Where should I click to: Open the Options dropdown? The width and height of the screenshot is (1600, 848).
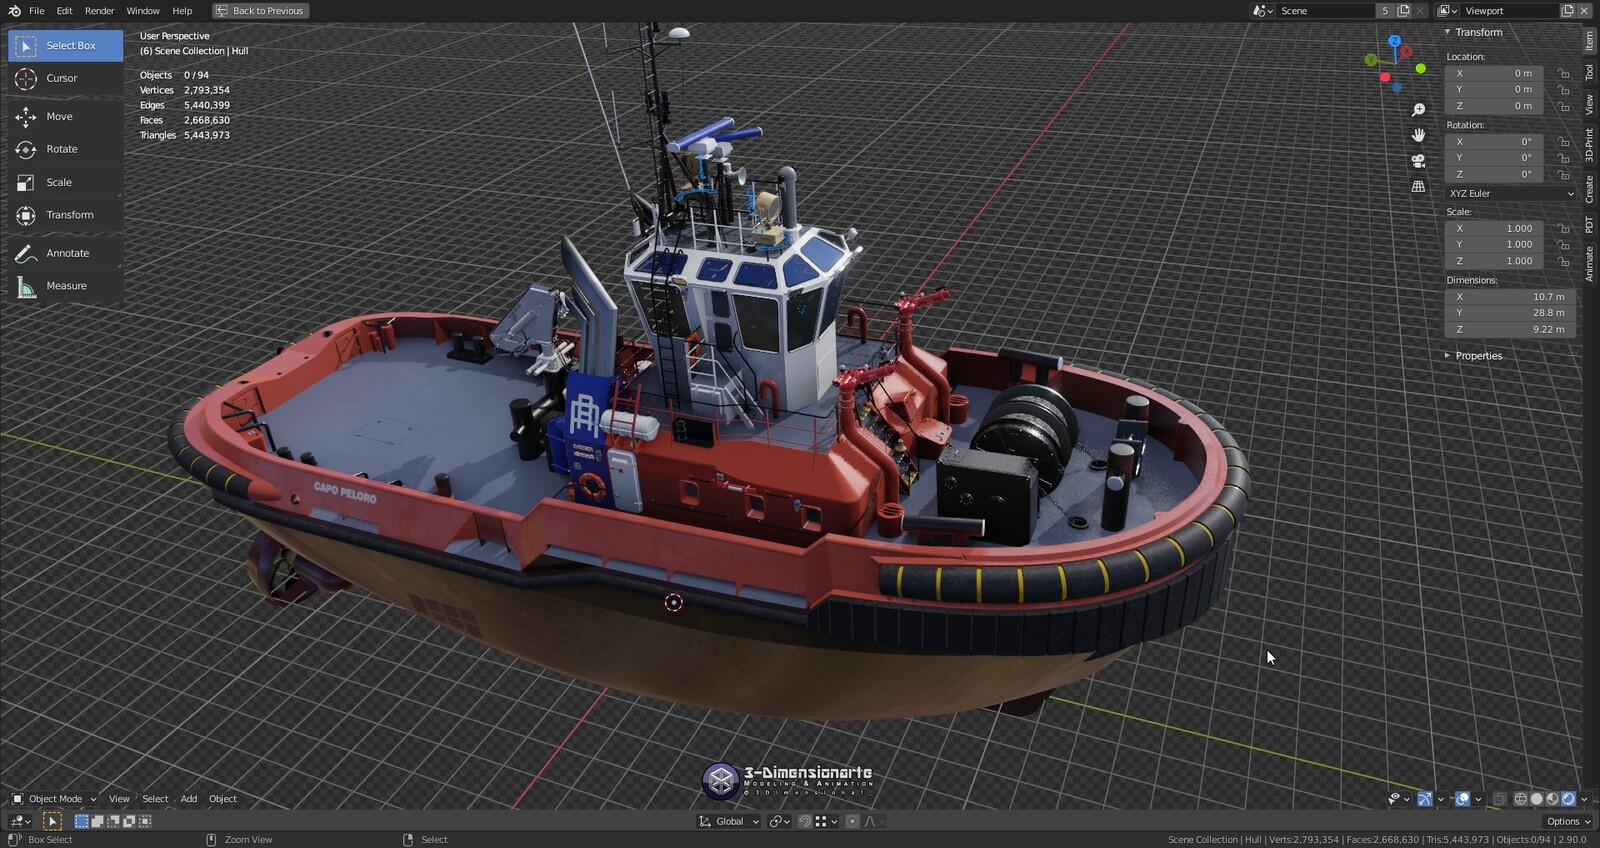1567,821
